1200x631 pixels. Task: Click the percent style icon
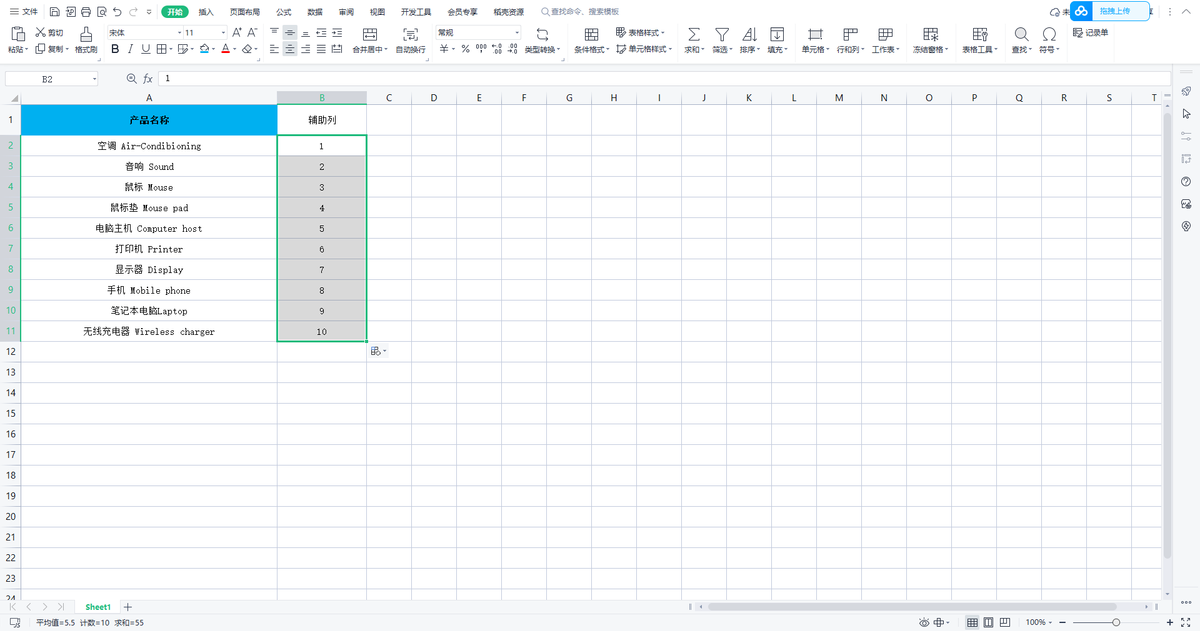click(465, 48)
